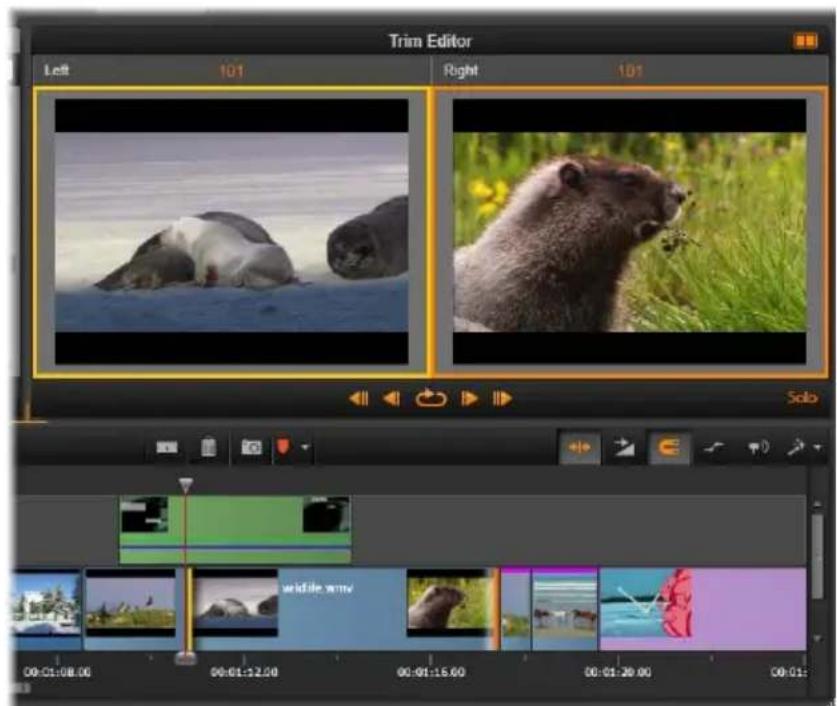This screenshot has height=706, width=837.
Task: Trim back multiple frames button
Action: click(359, 399)
